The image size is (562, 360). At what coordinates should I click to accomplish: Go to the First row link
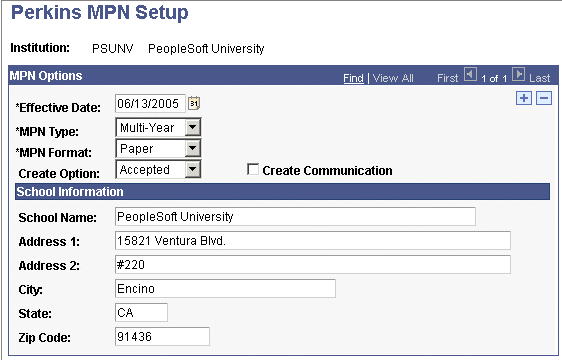(x=448, y=78)
